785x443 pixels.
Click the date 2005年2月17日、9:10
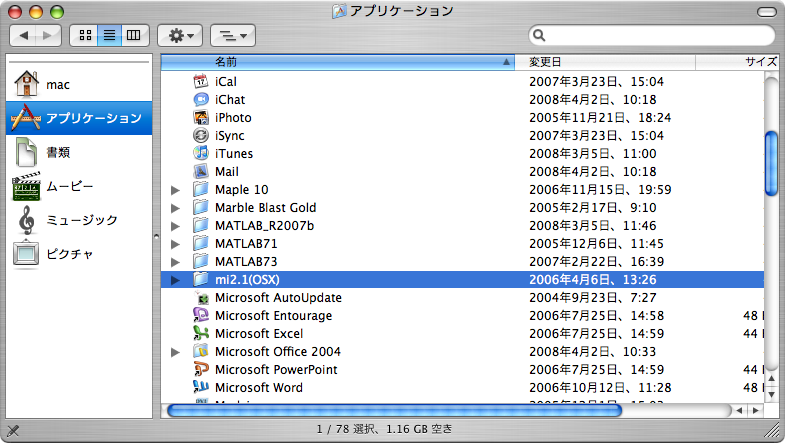[592, 208]
